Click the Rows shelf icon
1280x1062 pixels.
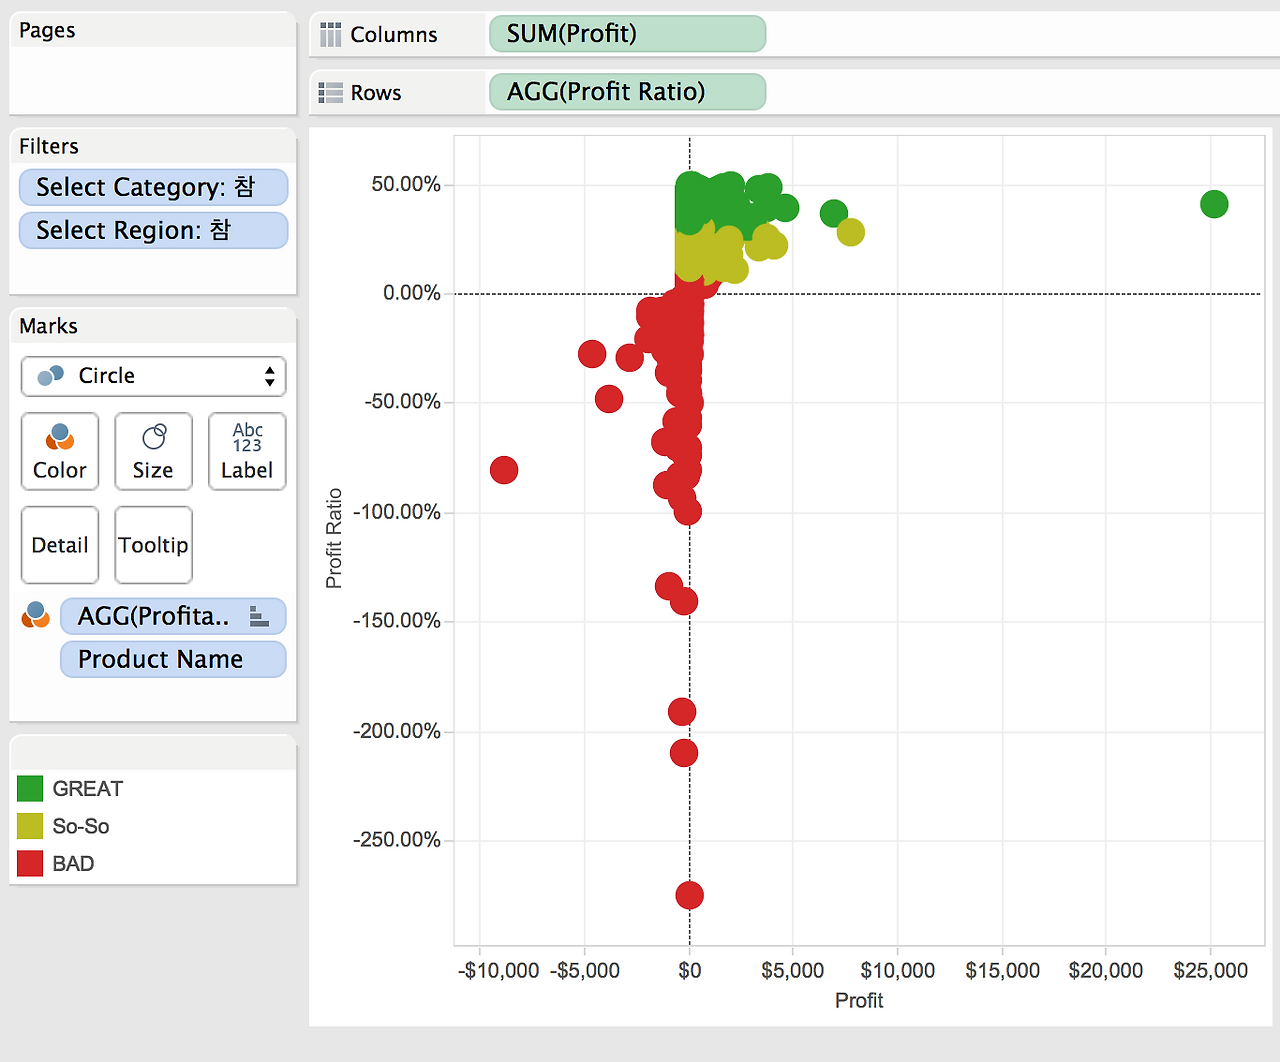[x=330, y=93]
